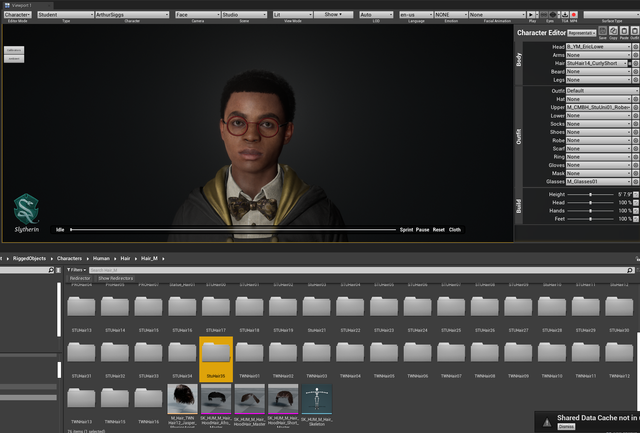Click the gear icon next to Hair

pos(636,64)
